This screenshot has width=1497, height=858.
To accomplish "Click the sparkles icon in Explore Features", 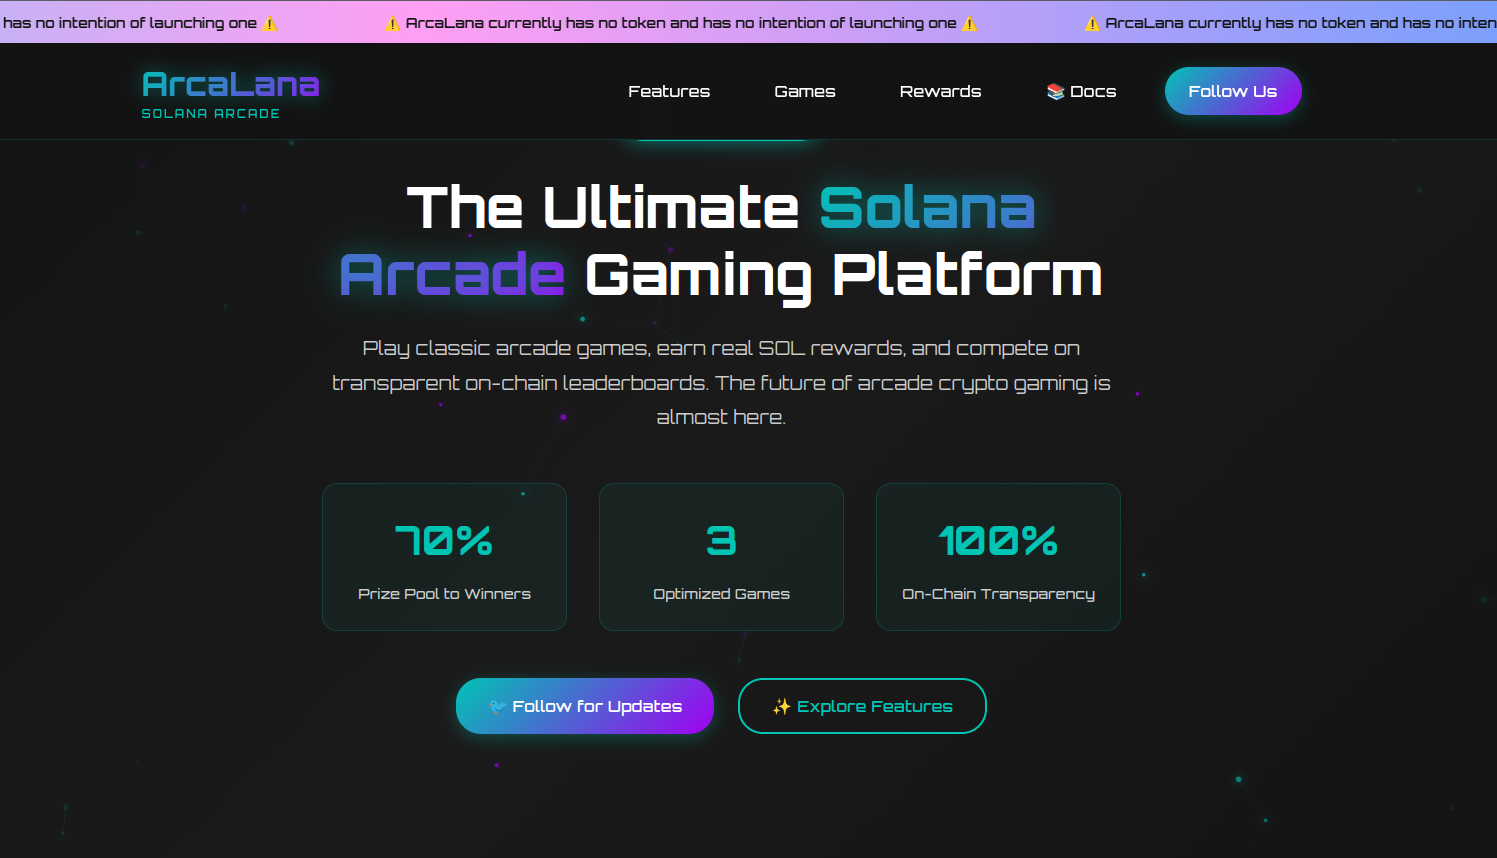I will tap(781, 706).
